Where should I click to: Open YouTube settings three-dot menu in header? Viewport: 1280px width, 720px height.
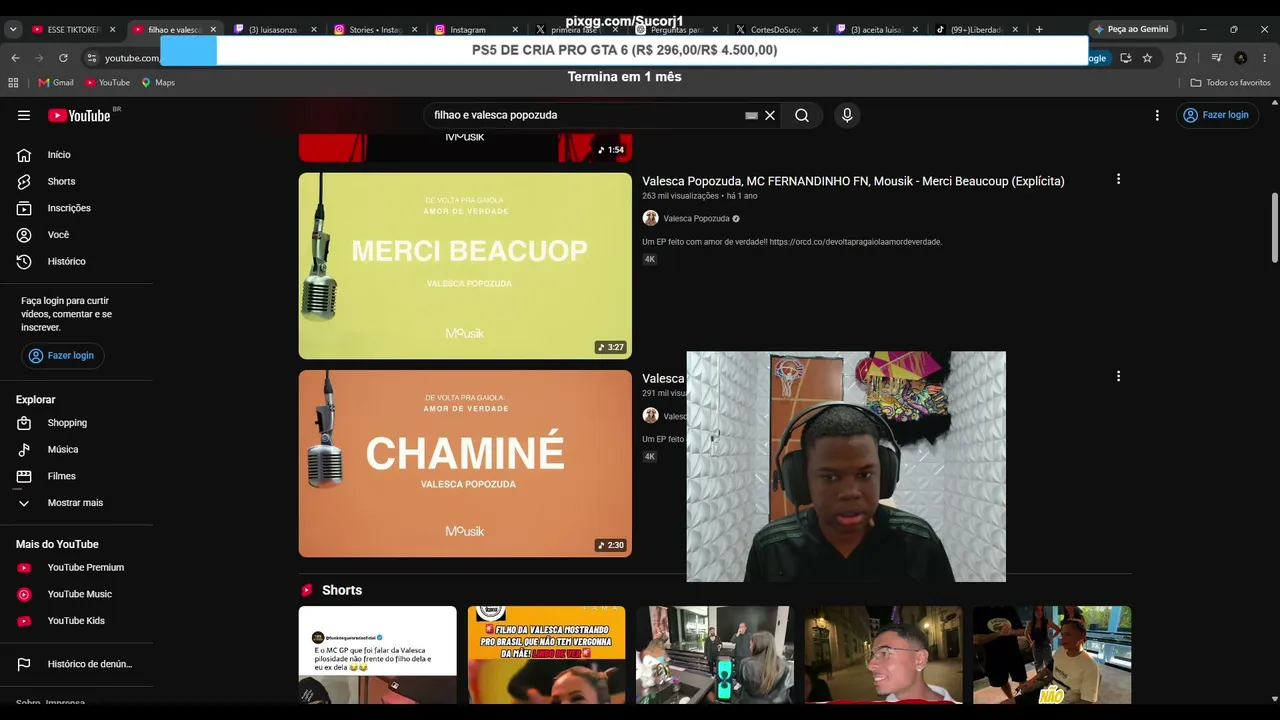coord(1157,115)
